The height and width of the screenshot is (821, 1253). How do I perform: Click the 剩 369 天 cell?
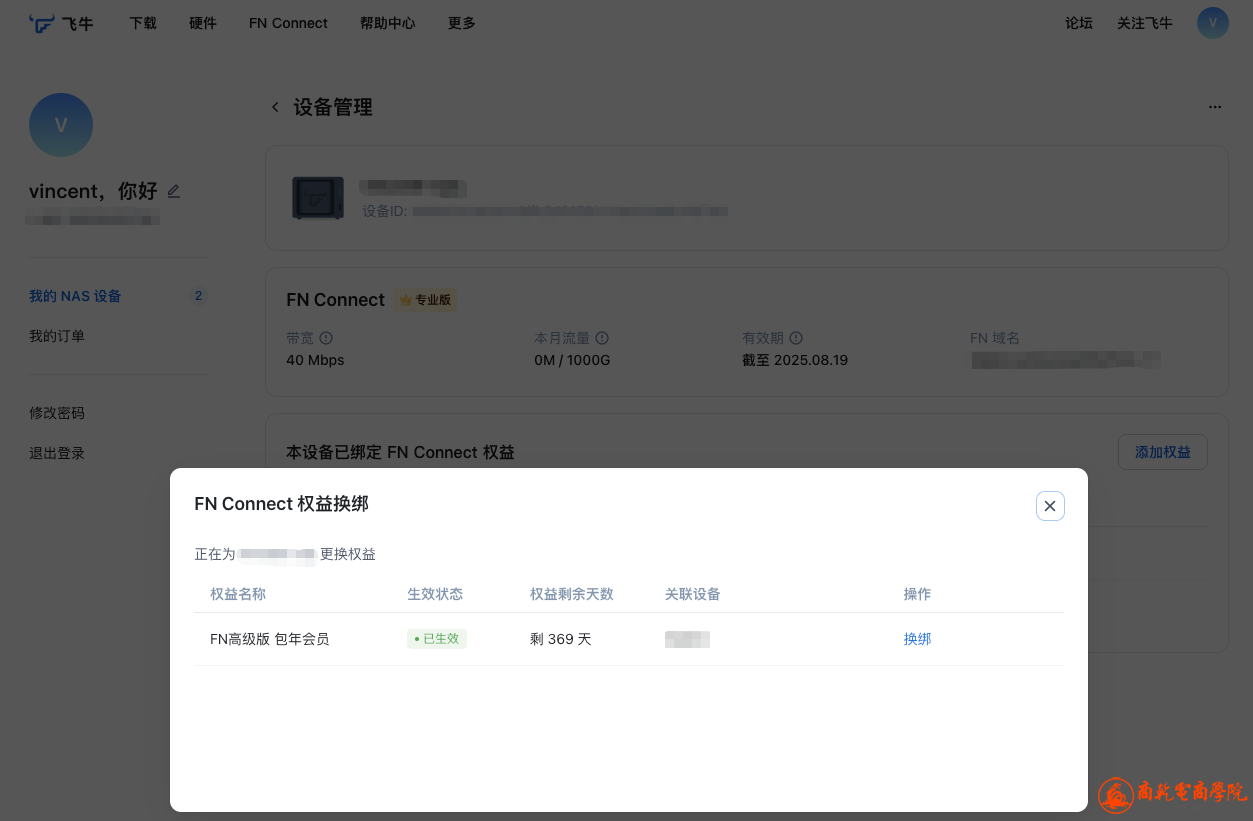click(561, 639)
